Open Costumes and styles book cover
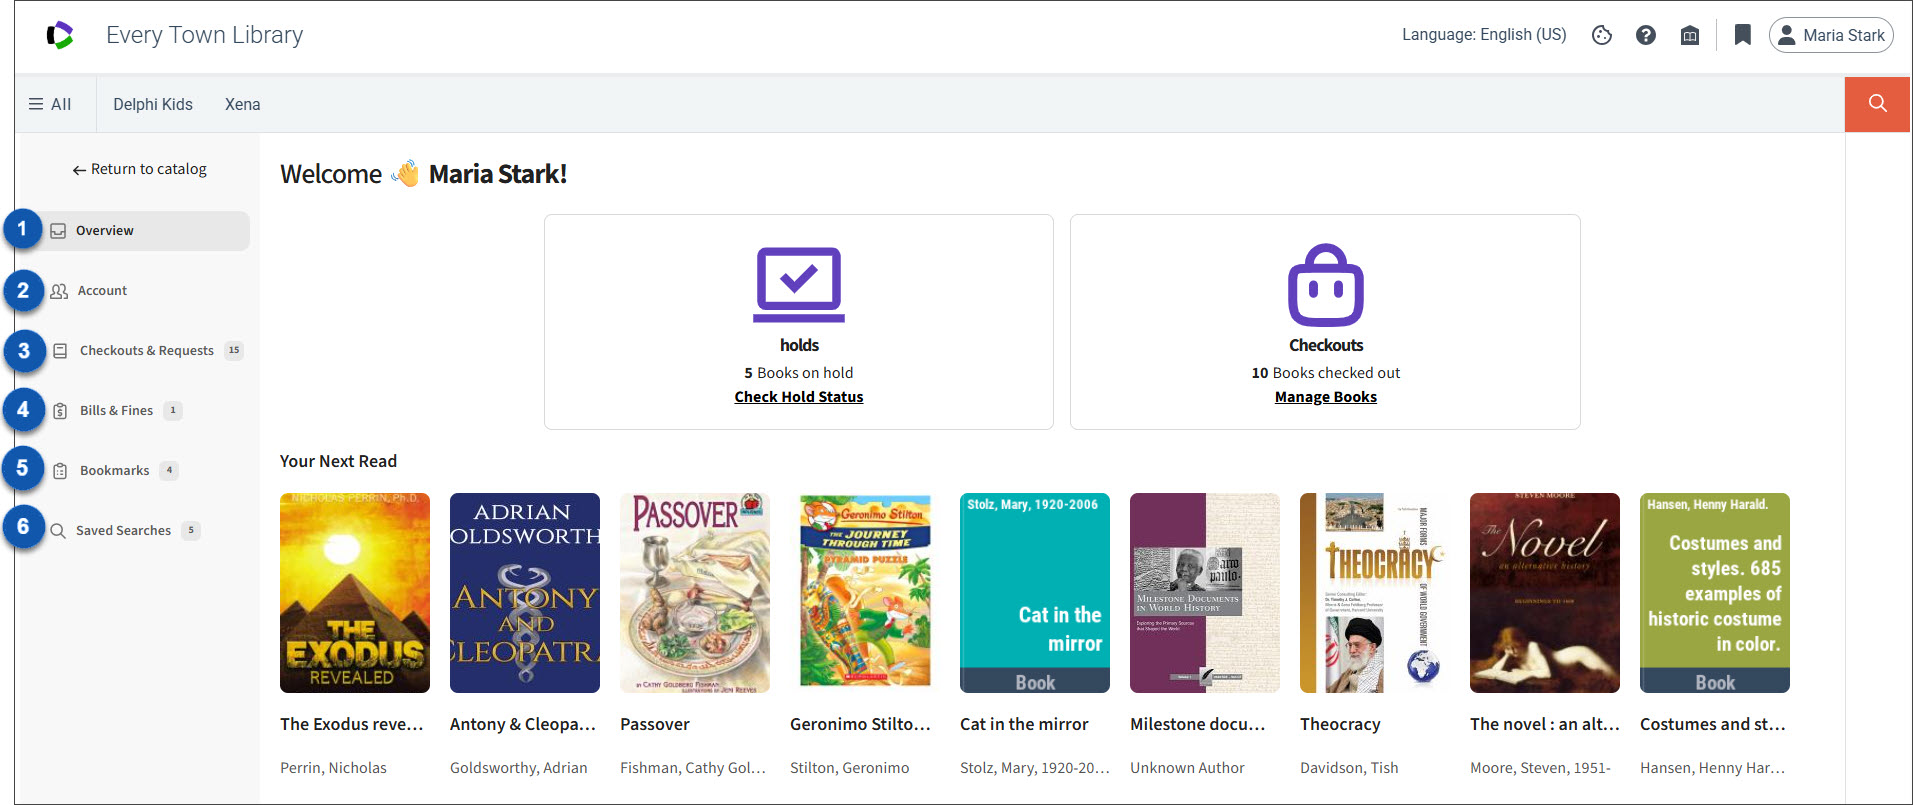 (x=1715, y=593)
